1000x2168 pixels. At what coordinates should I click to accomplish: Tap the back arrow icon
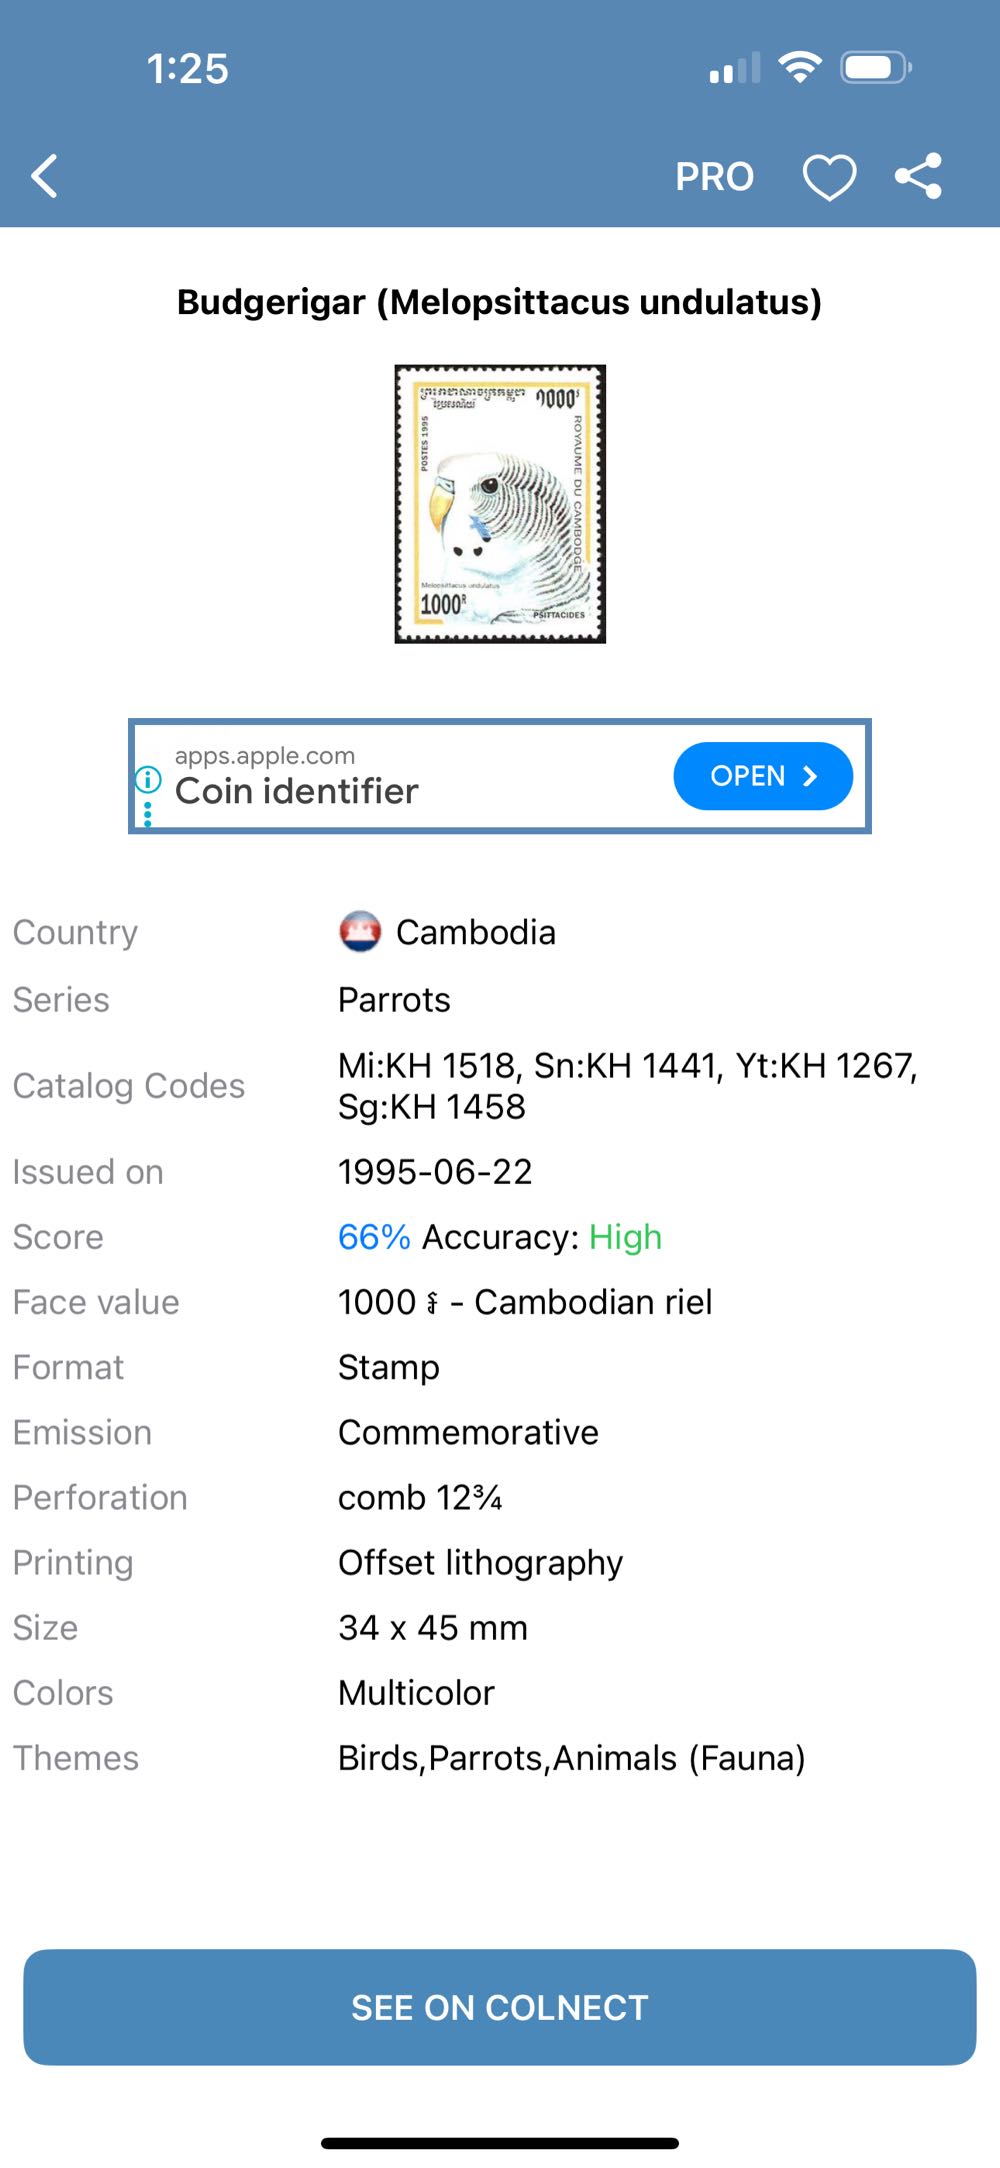click(x=45, y=177)
